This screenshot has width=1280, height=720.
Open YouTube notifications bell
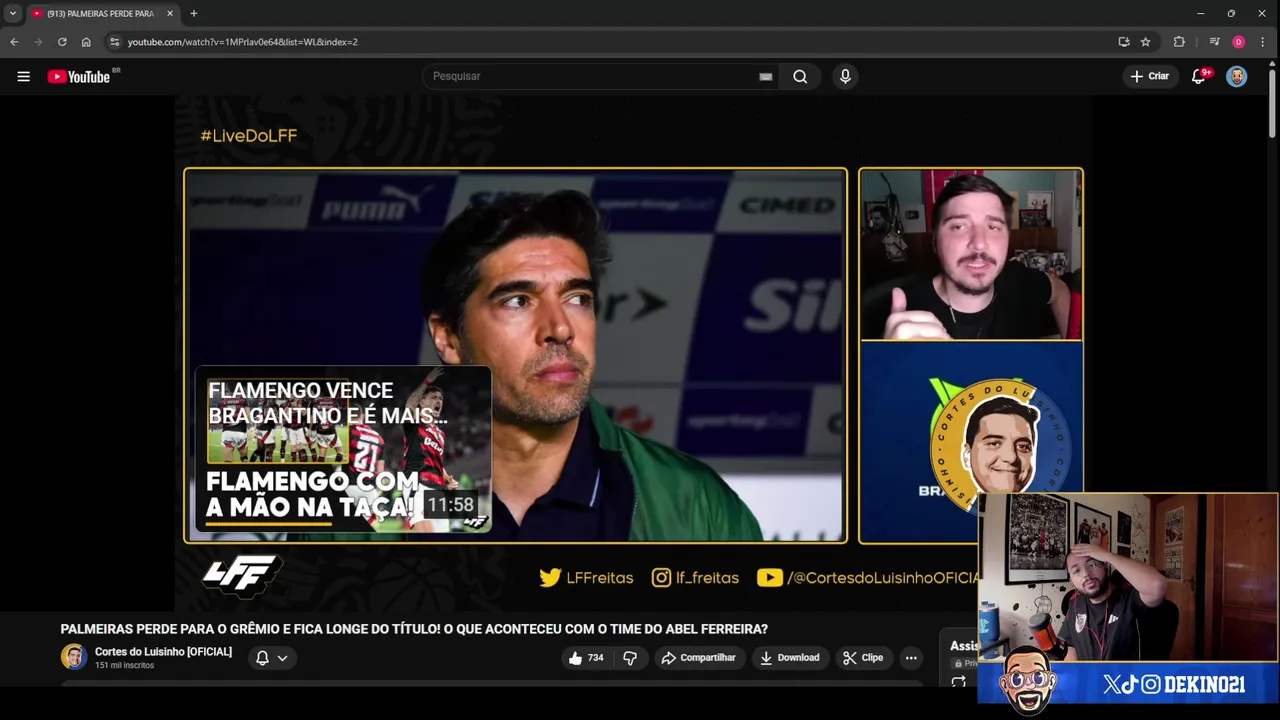1199,76
